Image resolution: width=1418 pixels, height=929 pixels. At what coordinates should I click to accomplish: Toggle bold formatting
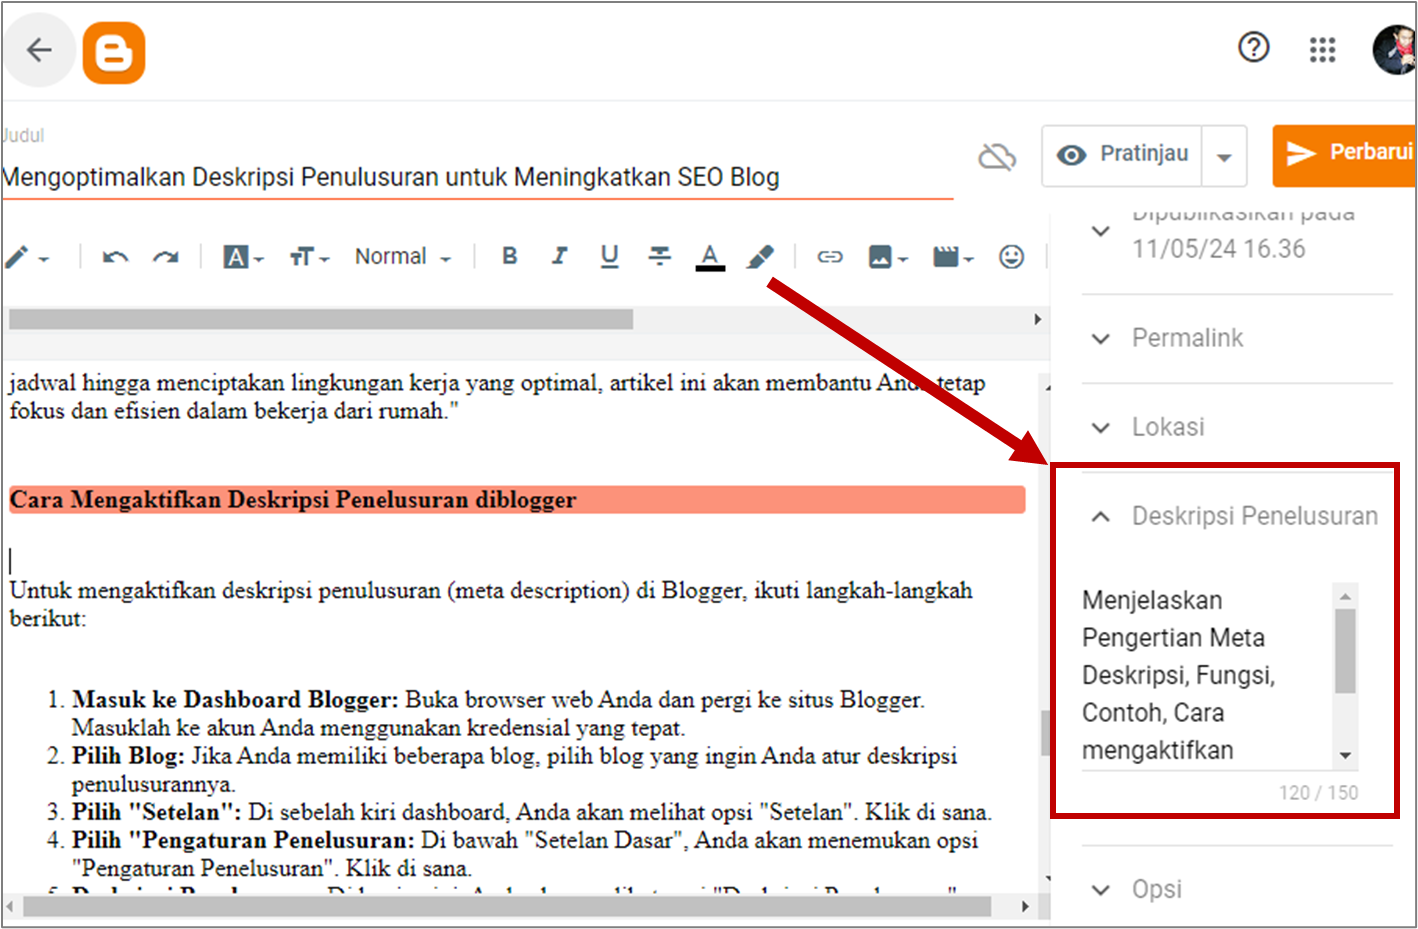510,256
